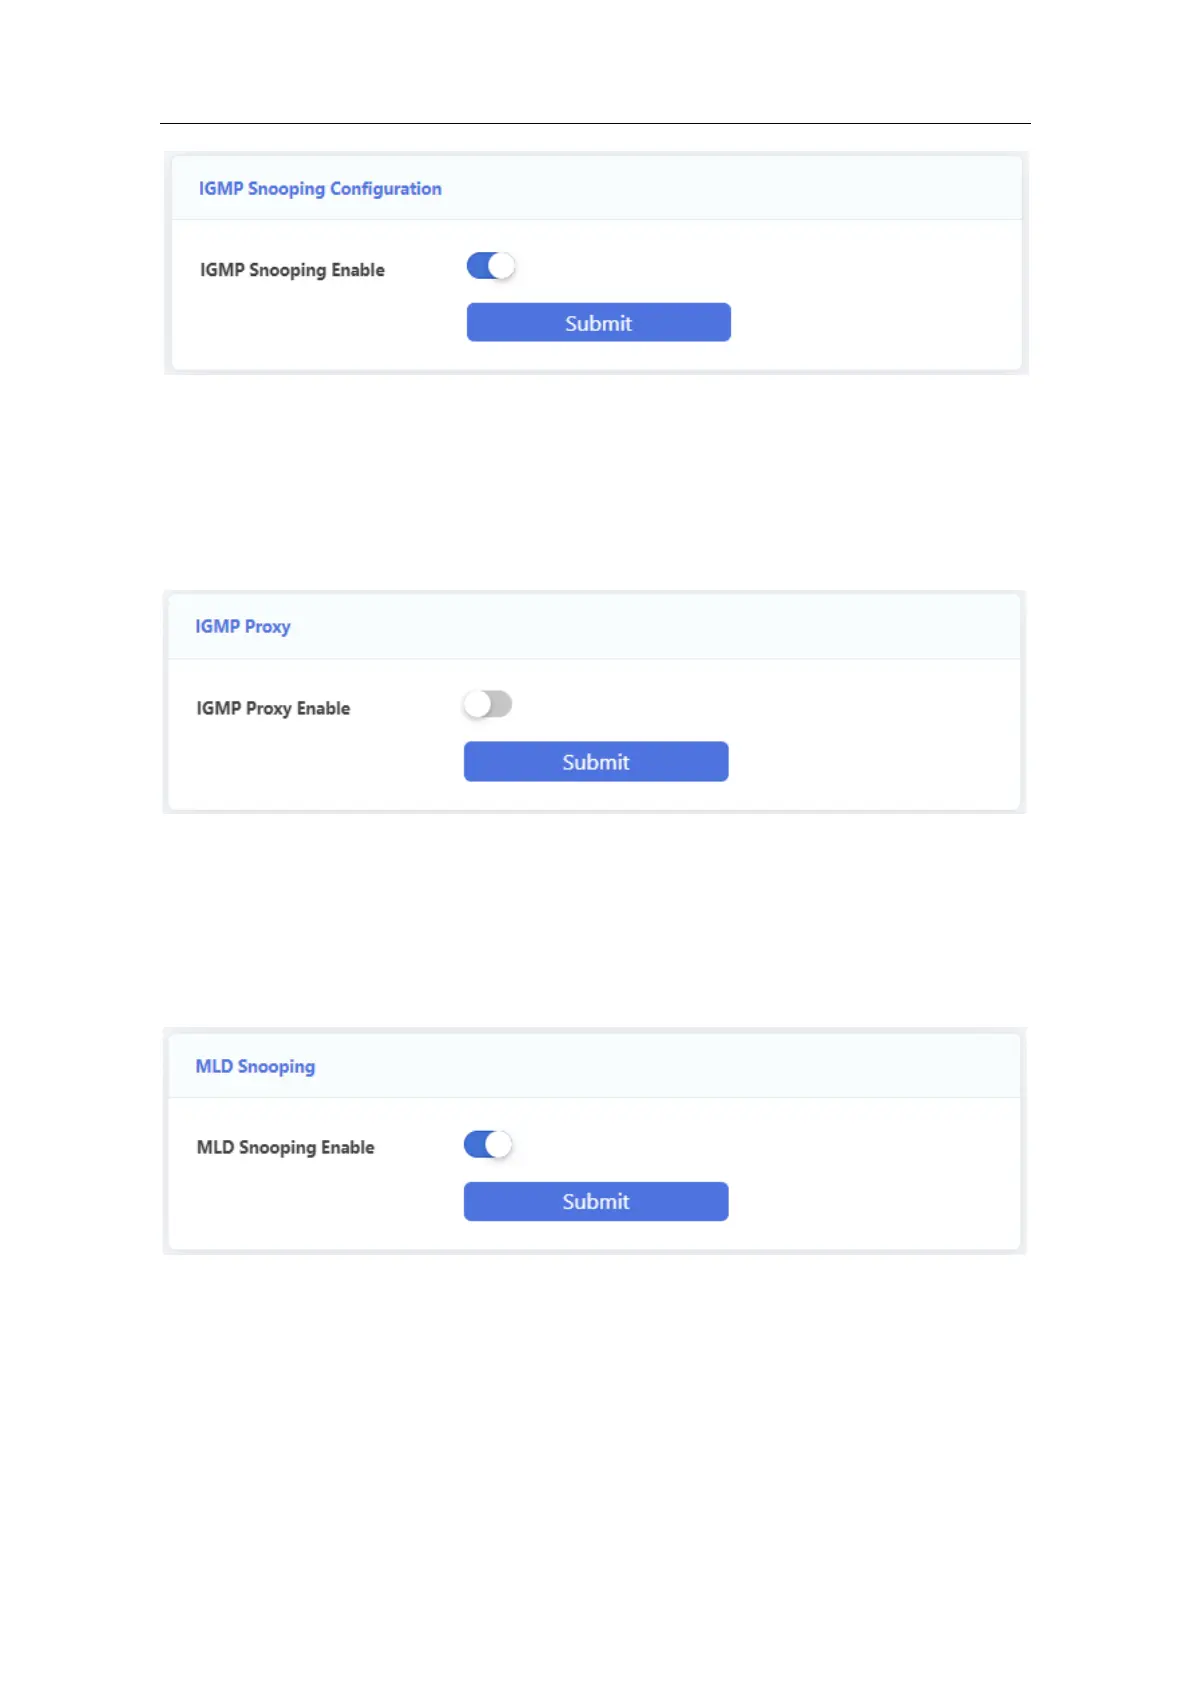1191x1684 pixels.
Task: Enable the IGMP Proxy switch
Action: click(487, 704)
